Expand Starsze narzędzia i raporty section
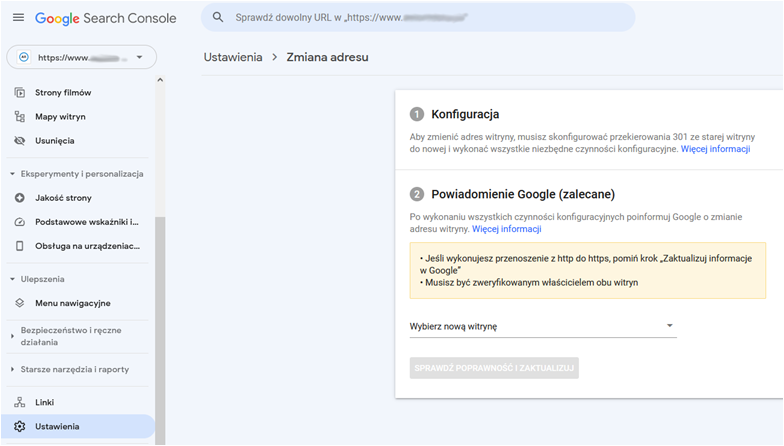The width and height of the screenshot is (784, 446). pyautogui.click(x=12, y=370)
